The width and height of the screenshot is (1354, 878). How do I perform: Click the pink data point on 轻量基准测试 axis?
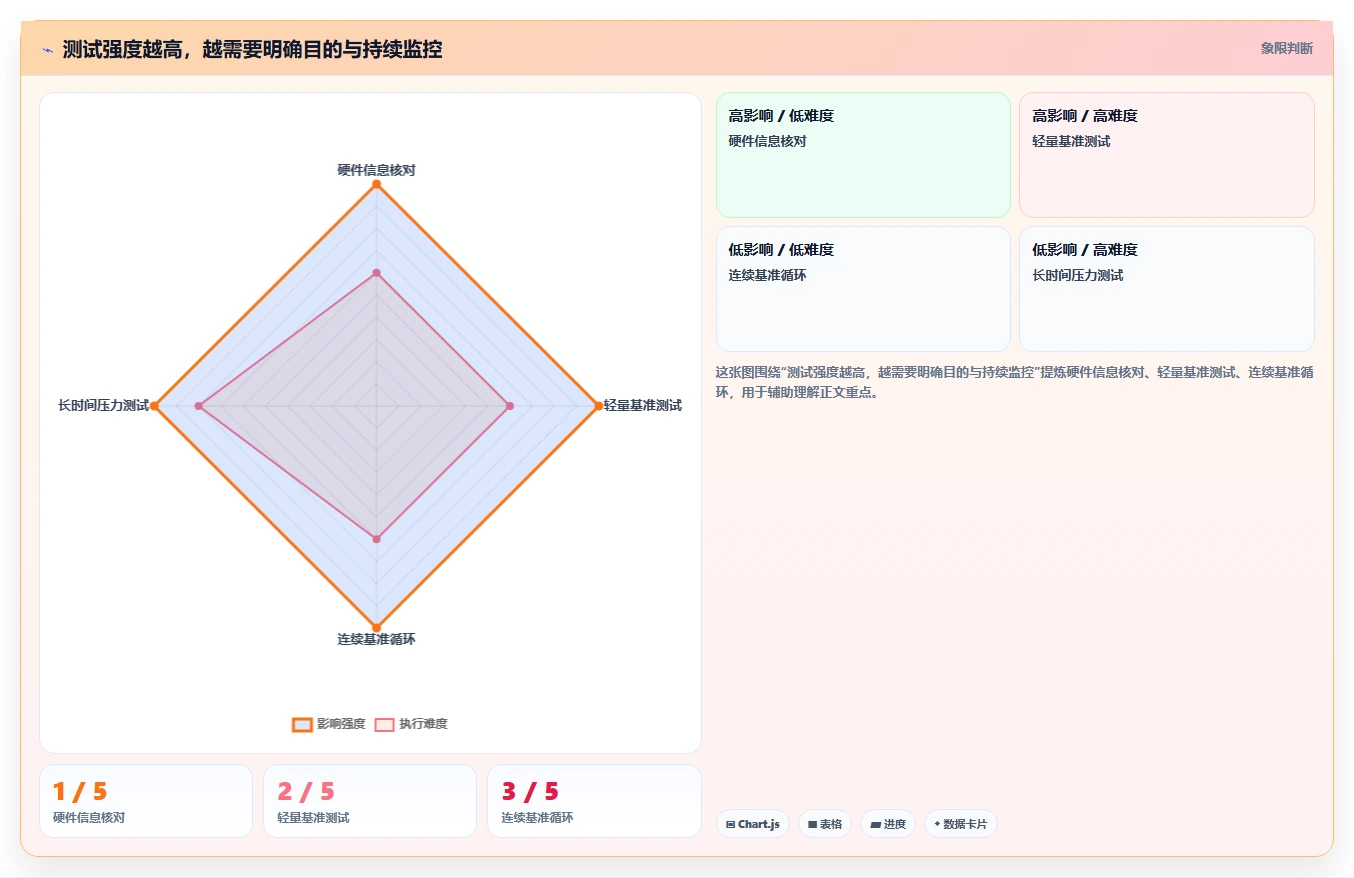pos(510,405)
